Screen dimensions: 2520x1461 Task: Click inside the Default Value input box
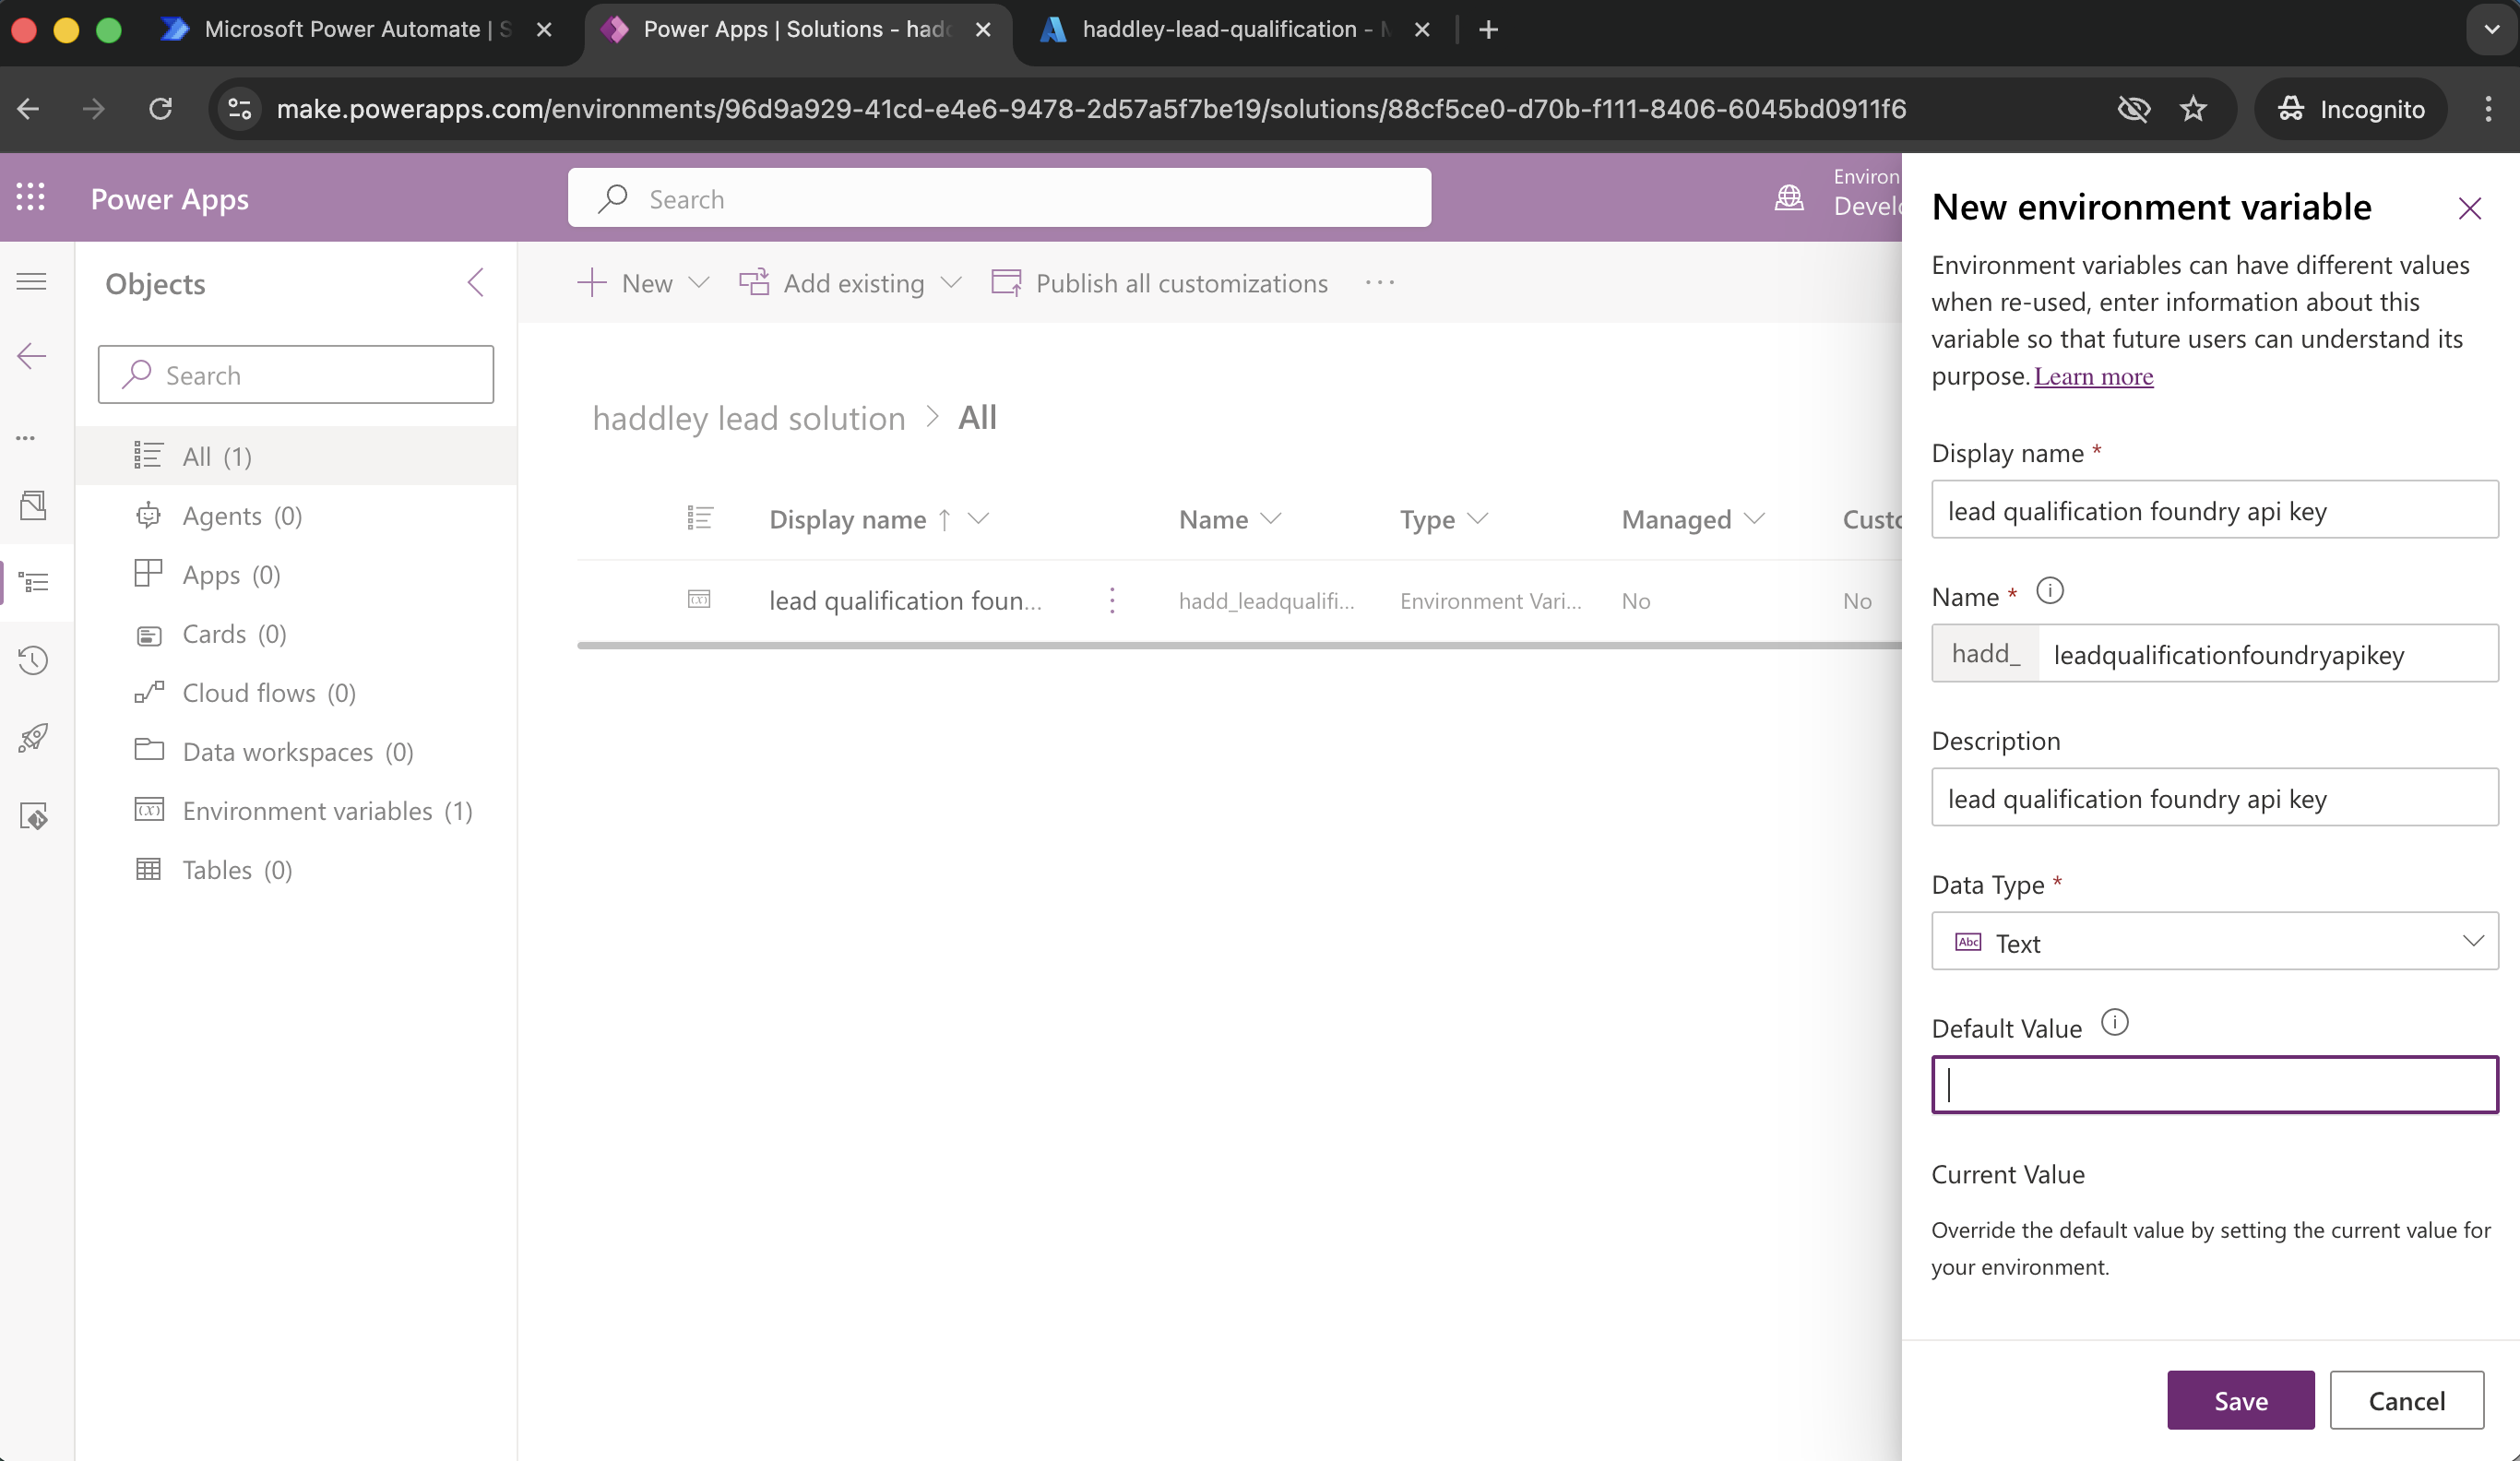point(2214,1084)
